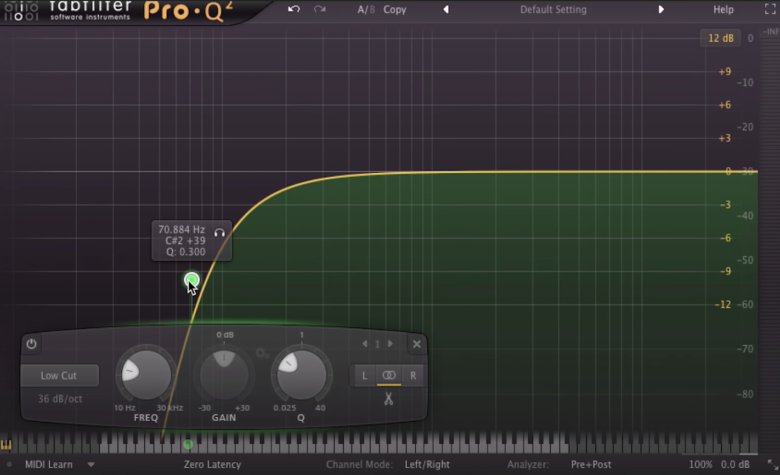Click the Q knob

[301, 375]
